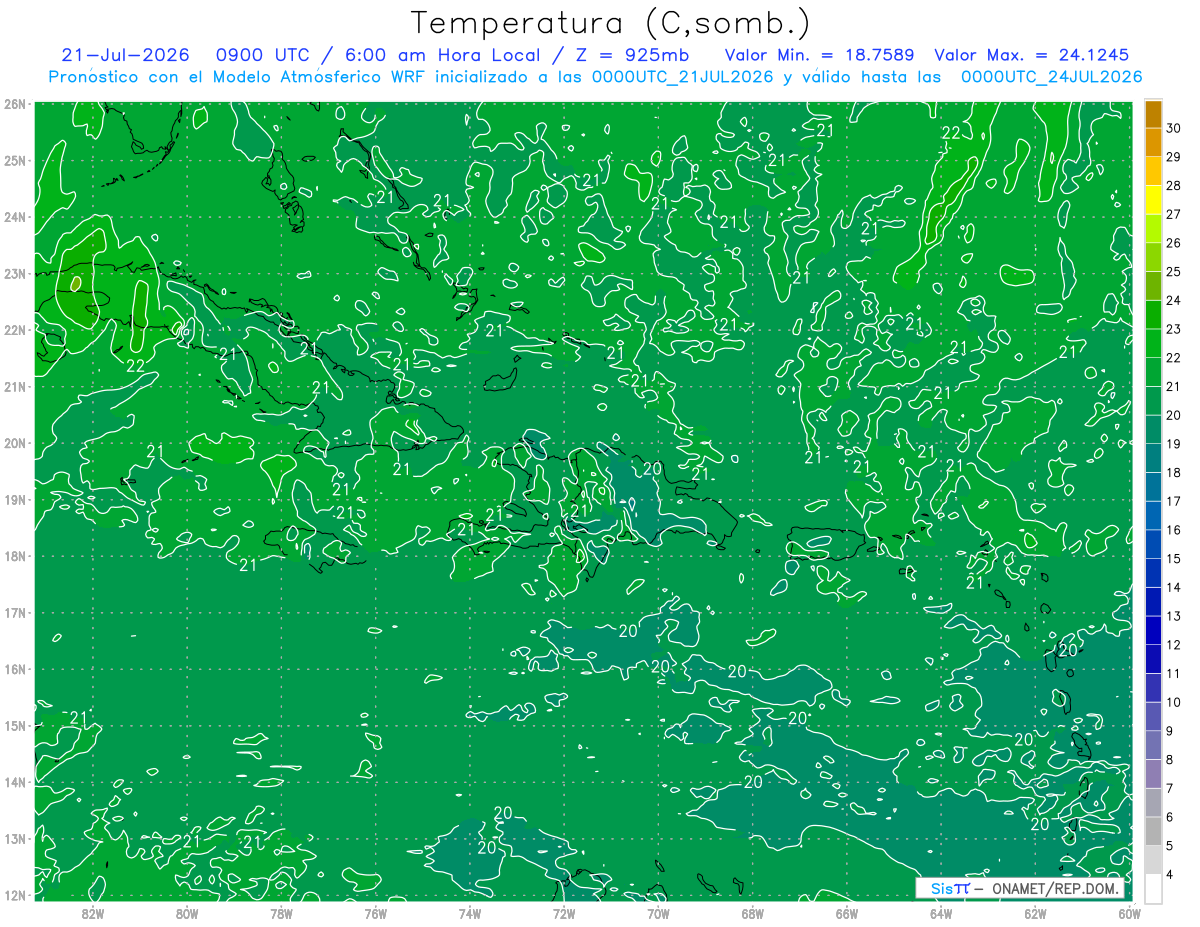Viewport: 1200px width, 927px height.
Task: Click latitude axis label '24N'
Action: click(14, 217)
